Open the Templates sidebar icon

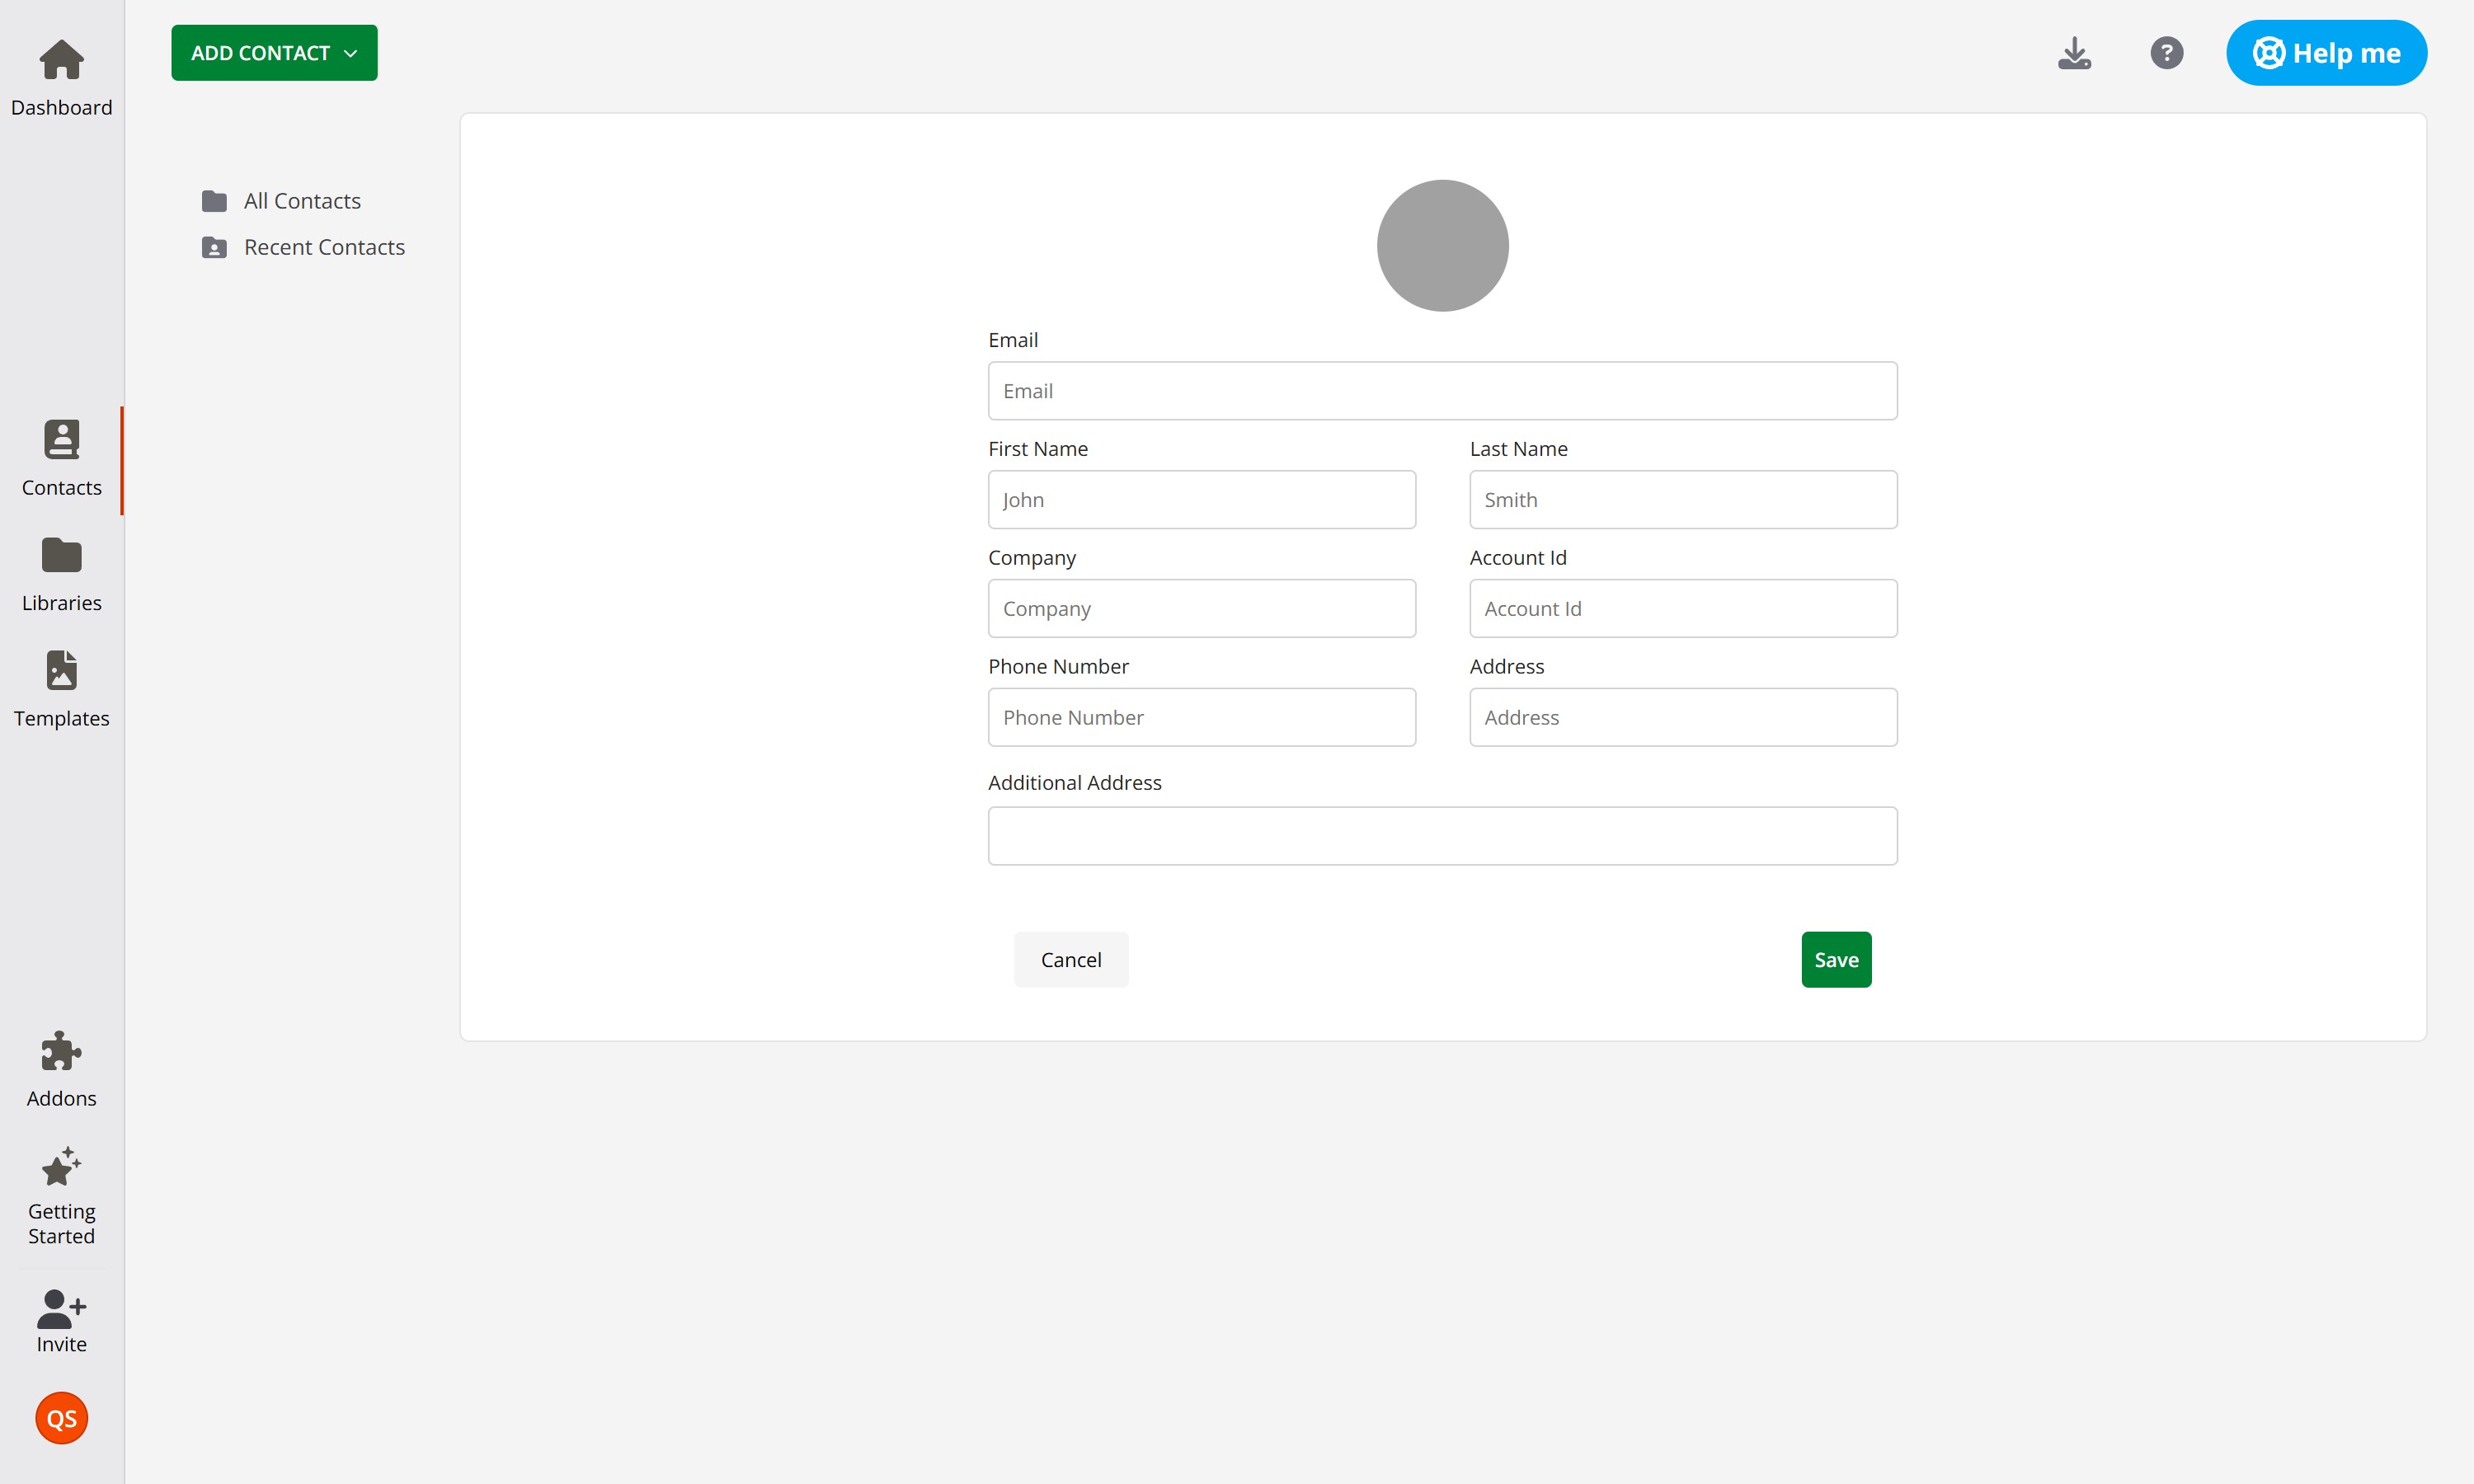(61, 671)
